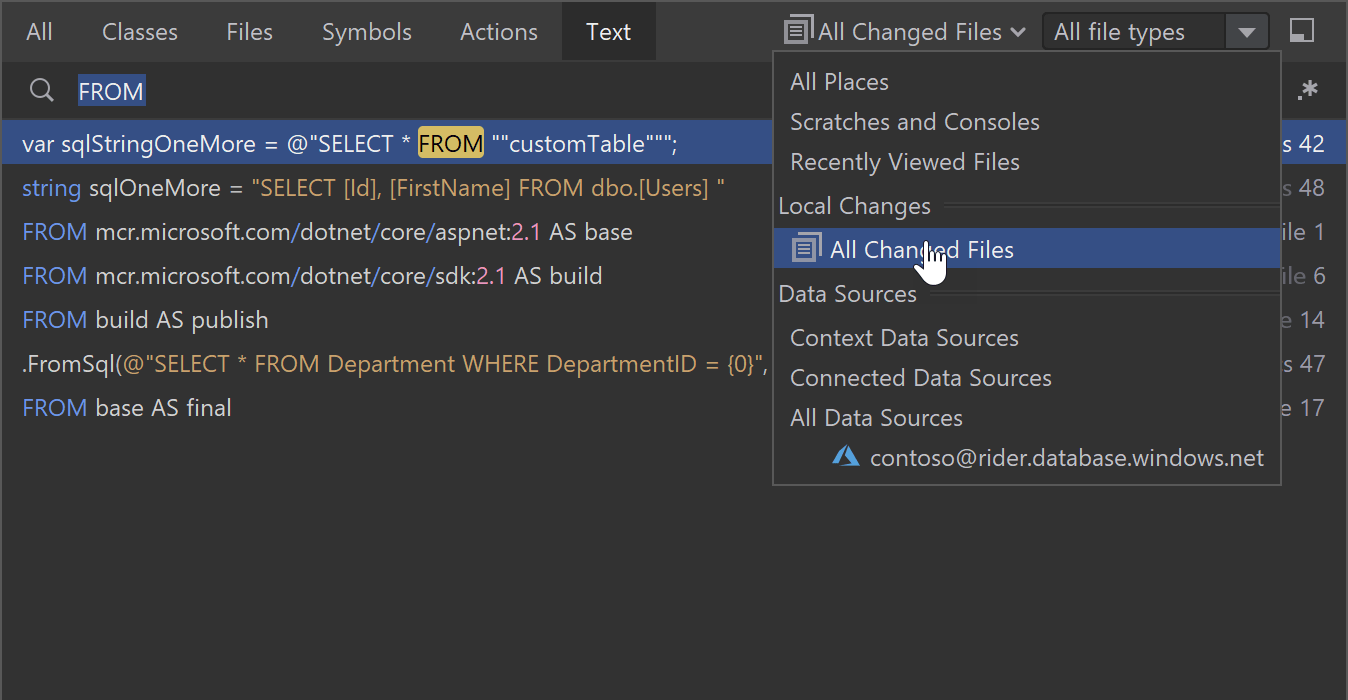Image resolution: width=1348 pixels, height=700 pixels.
Task: Click the open in tool window icon
Action: [1301, 31]
